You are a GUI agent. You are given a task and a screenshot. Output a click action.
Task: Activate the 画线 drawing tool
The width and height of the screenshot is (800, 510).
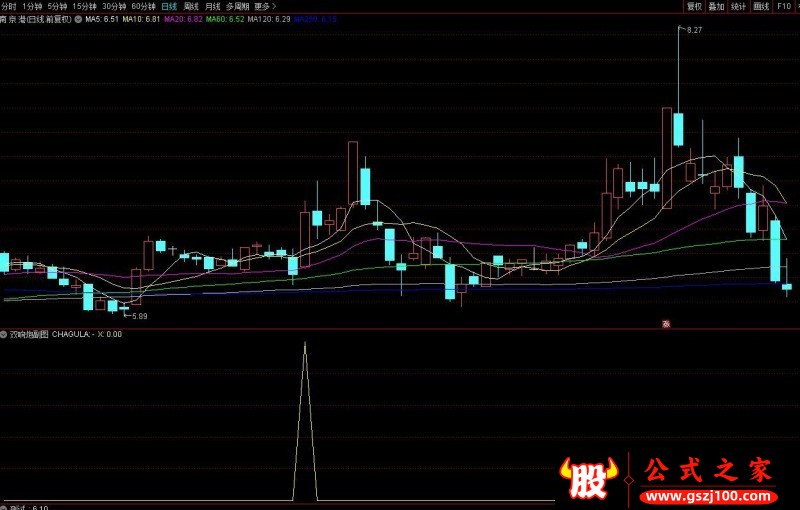762,6
